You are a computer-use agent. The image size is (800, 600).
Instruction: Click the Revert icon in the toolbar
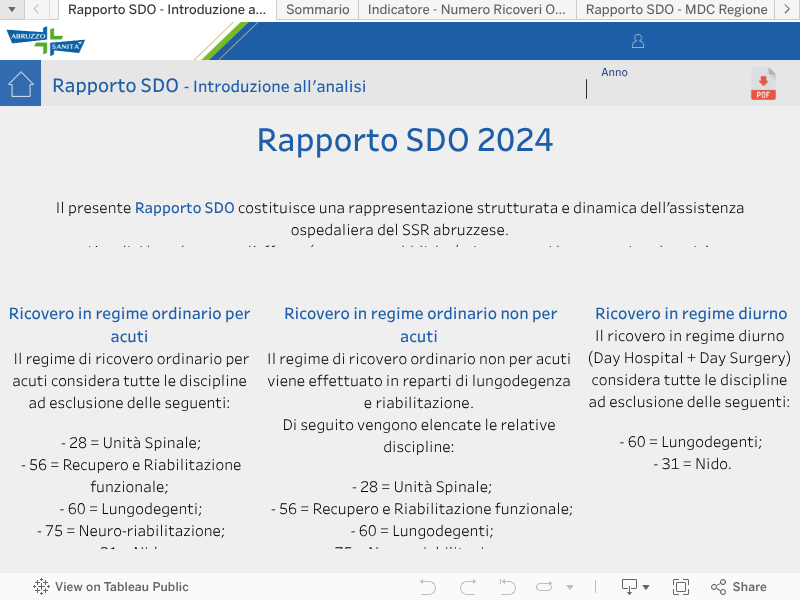pyautogui.click(x=507, y=587)
